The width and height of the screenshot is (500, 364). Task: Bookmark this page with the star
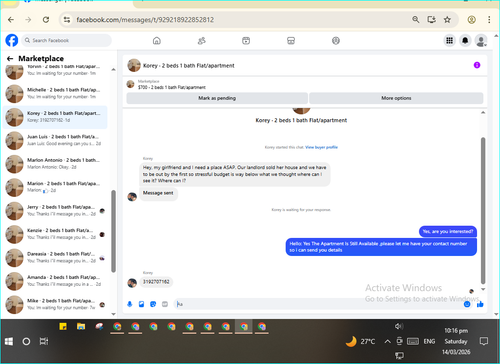pyautogui.click(x=447, y=20)
